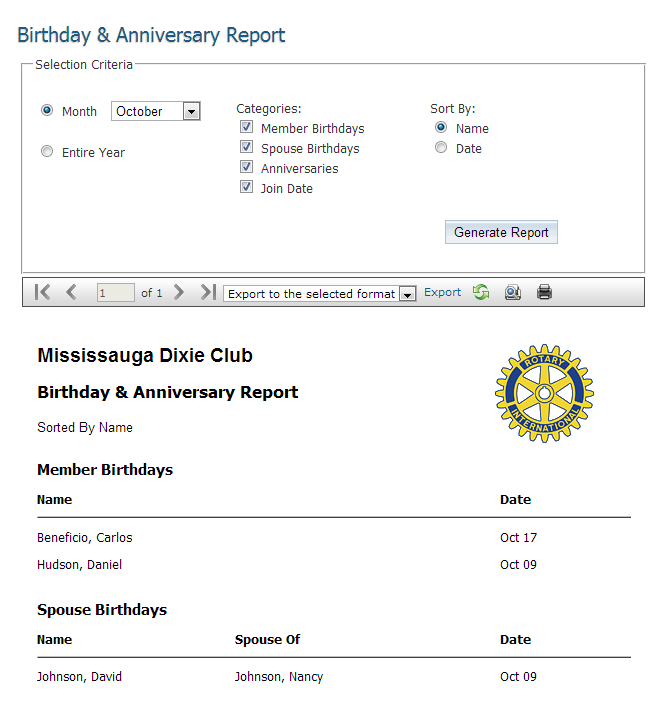The width and height of the screenshot is (657, 714).
Task: Click the printer icon to print
Action: pos(544,292)
